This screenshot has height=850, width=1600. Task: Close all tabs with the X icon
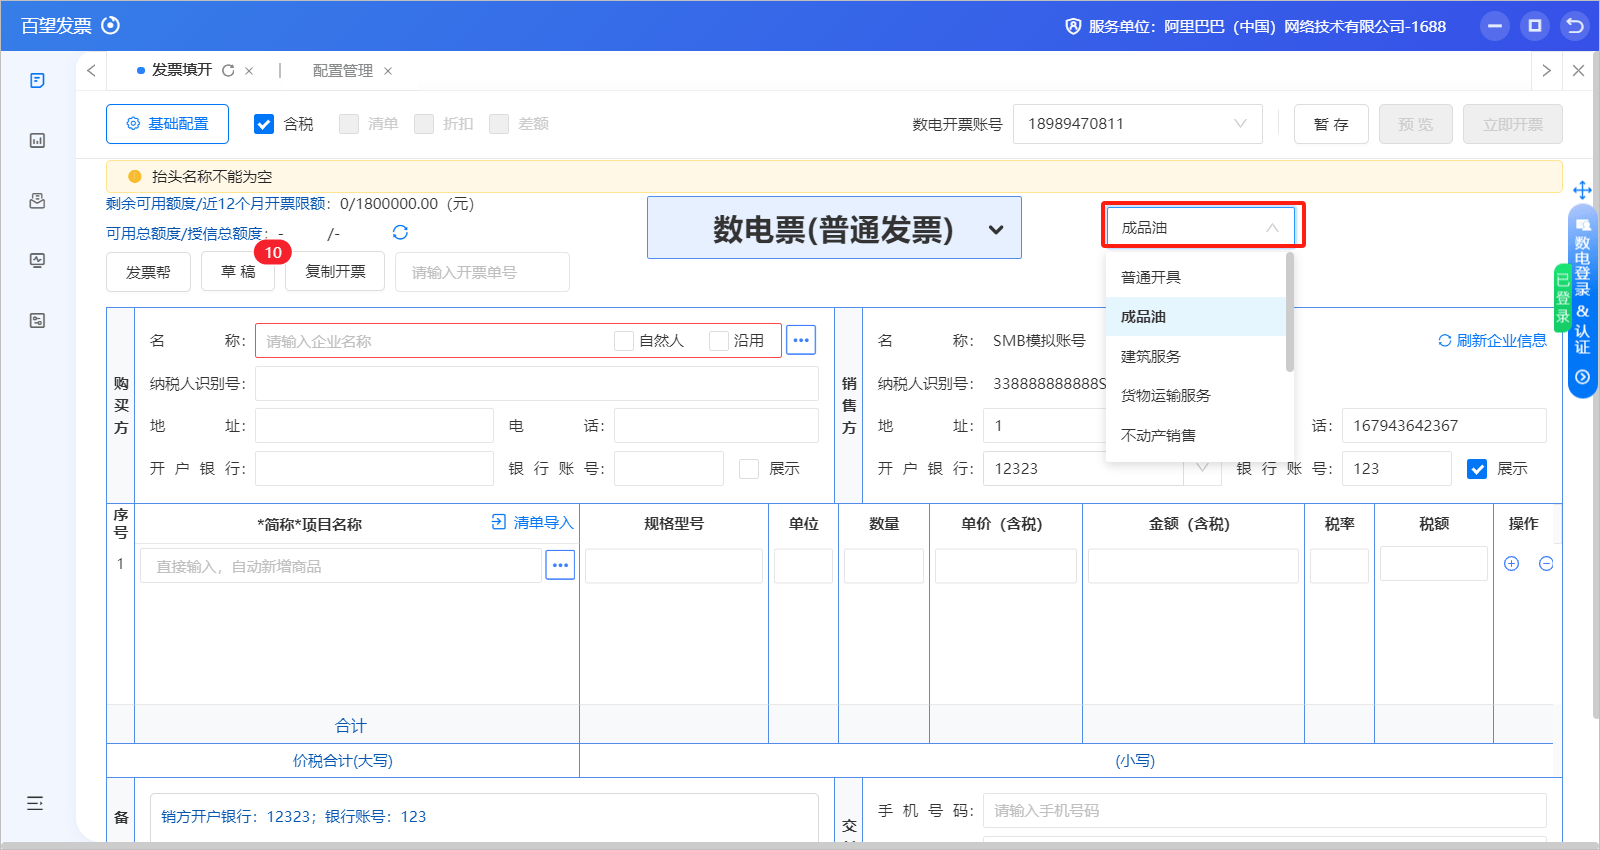(1578, 70)
